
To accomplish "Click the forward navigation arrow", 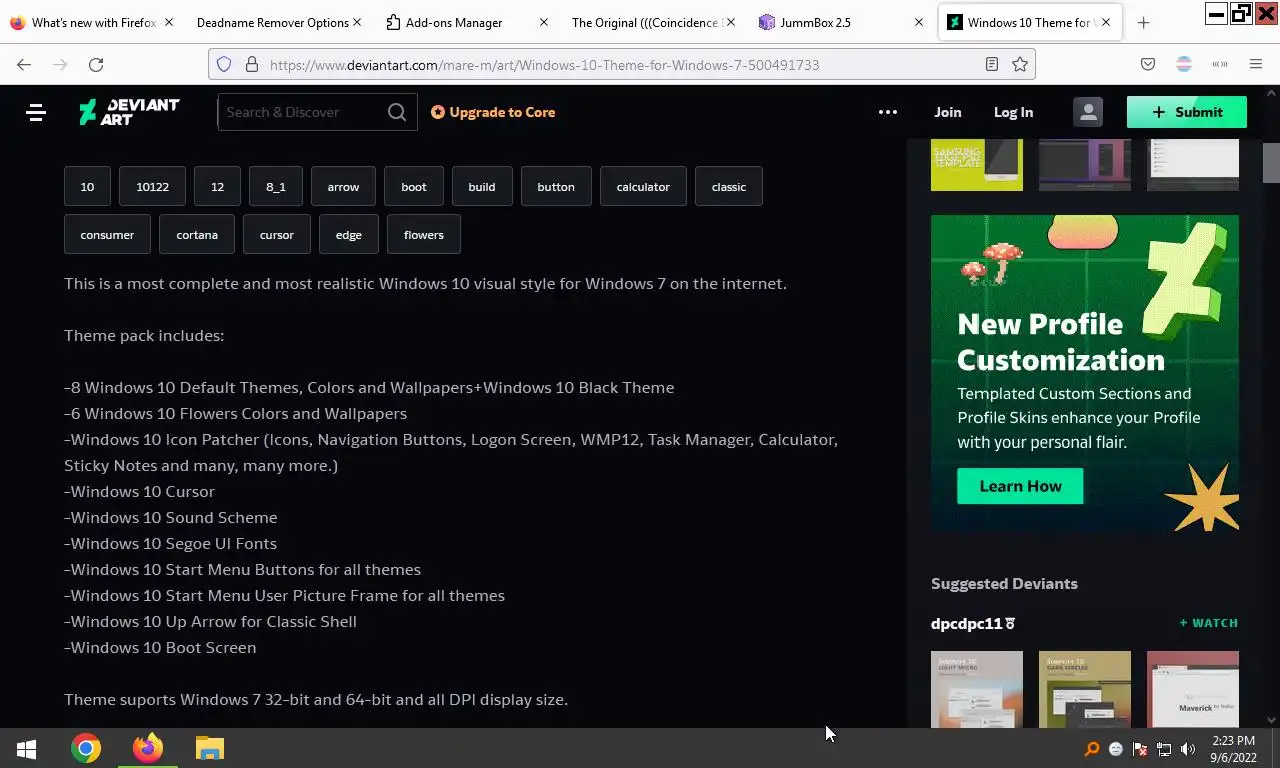I will [x=60, y=64].
